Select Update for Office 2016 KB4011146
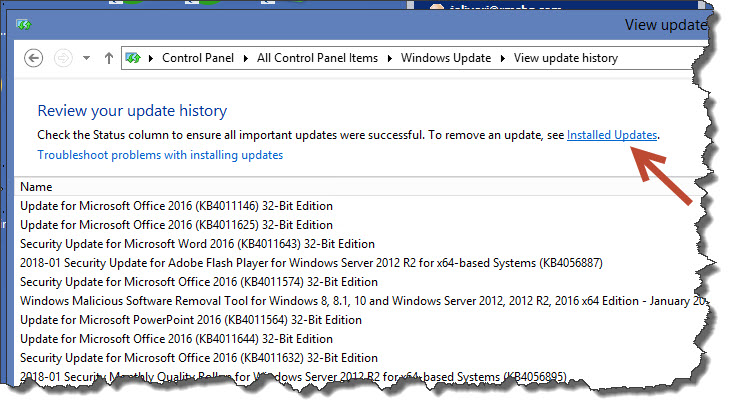 [176, 206]
